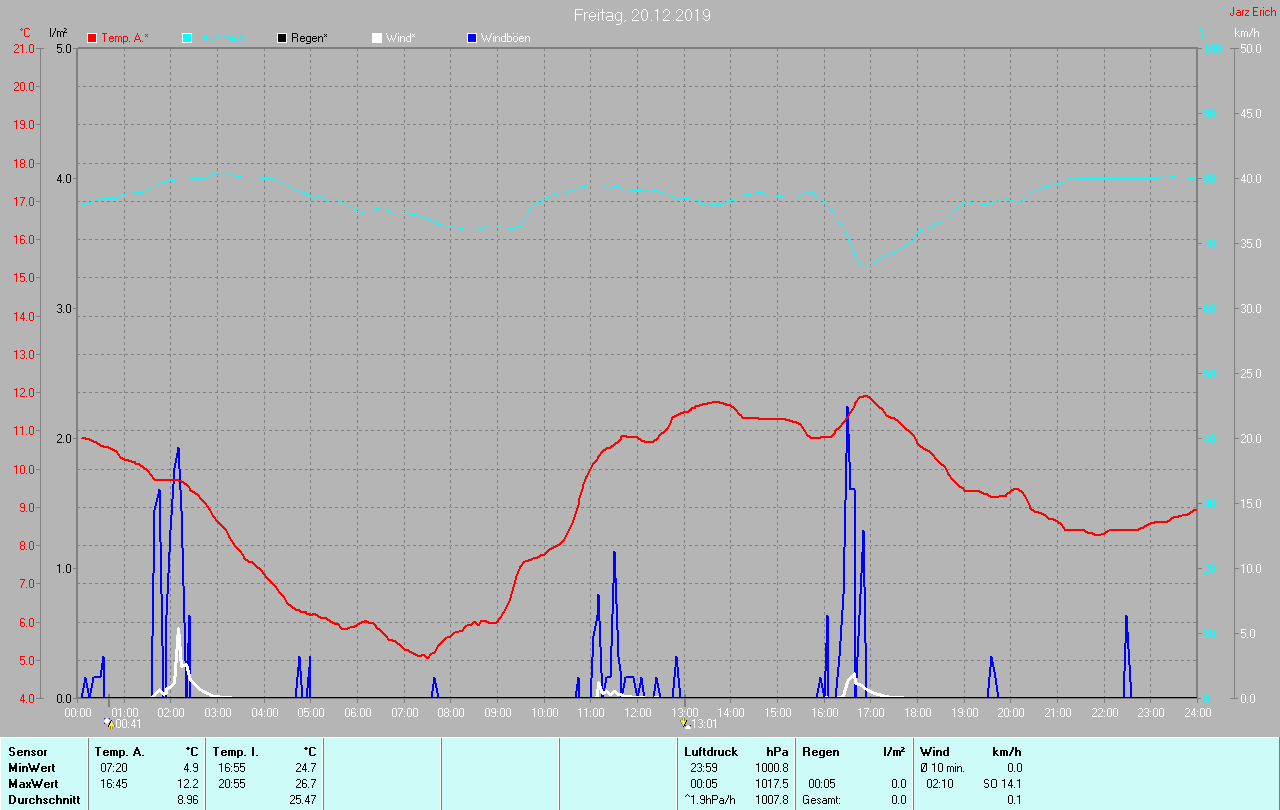Click the '4.9' minimum outdoor temperature value
This screenshot has height=810, width=1280.
click(191, 768)
